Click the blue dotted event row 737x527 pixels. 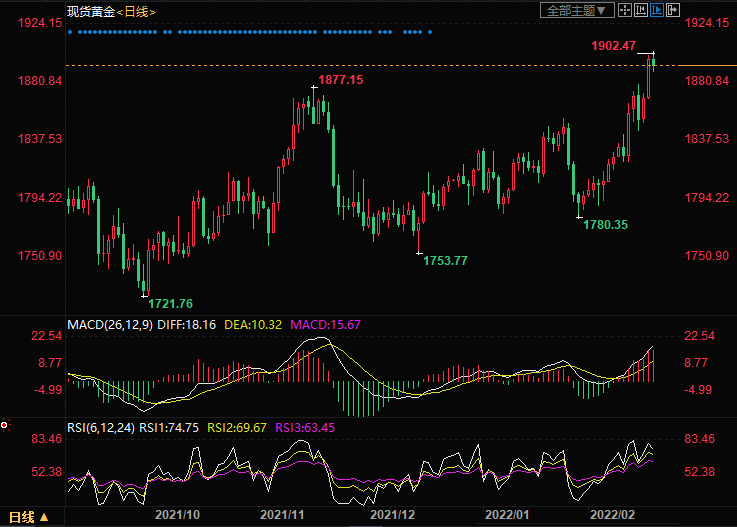tap(250, 32)
